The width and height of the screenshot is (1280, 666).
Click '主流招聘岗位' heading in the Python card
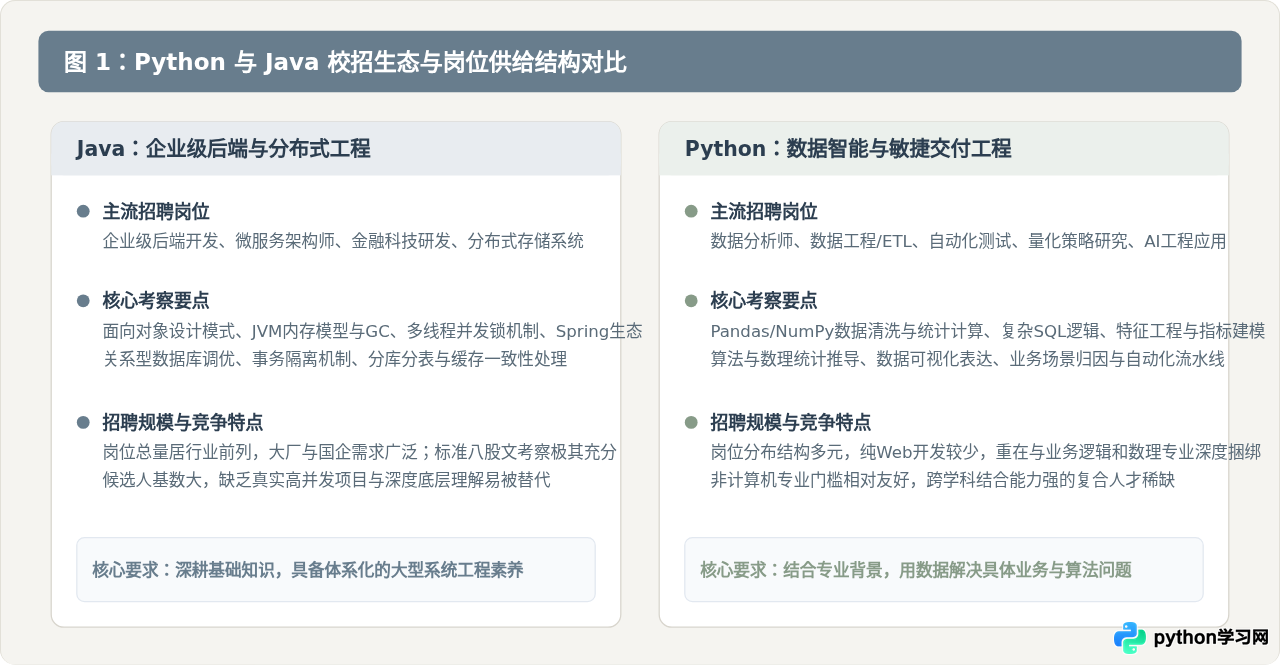[764, 212]
